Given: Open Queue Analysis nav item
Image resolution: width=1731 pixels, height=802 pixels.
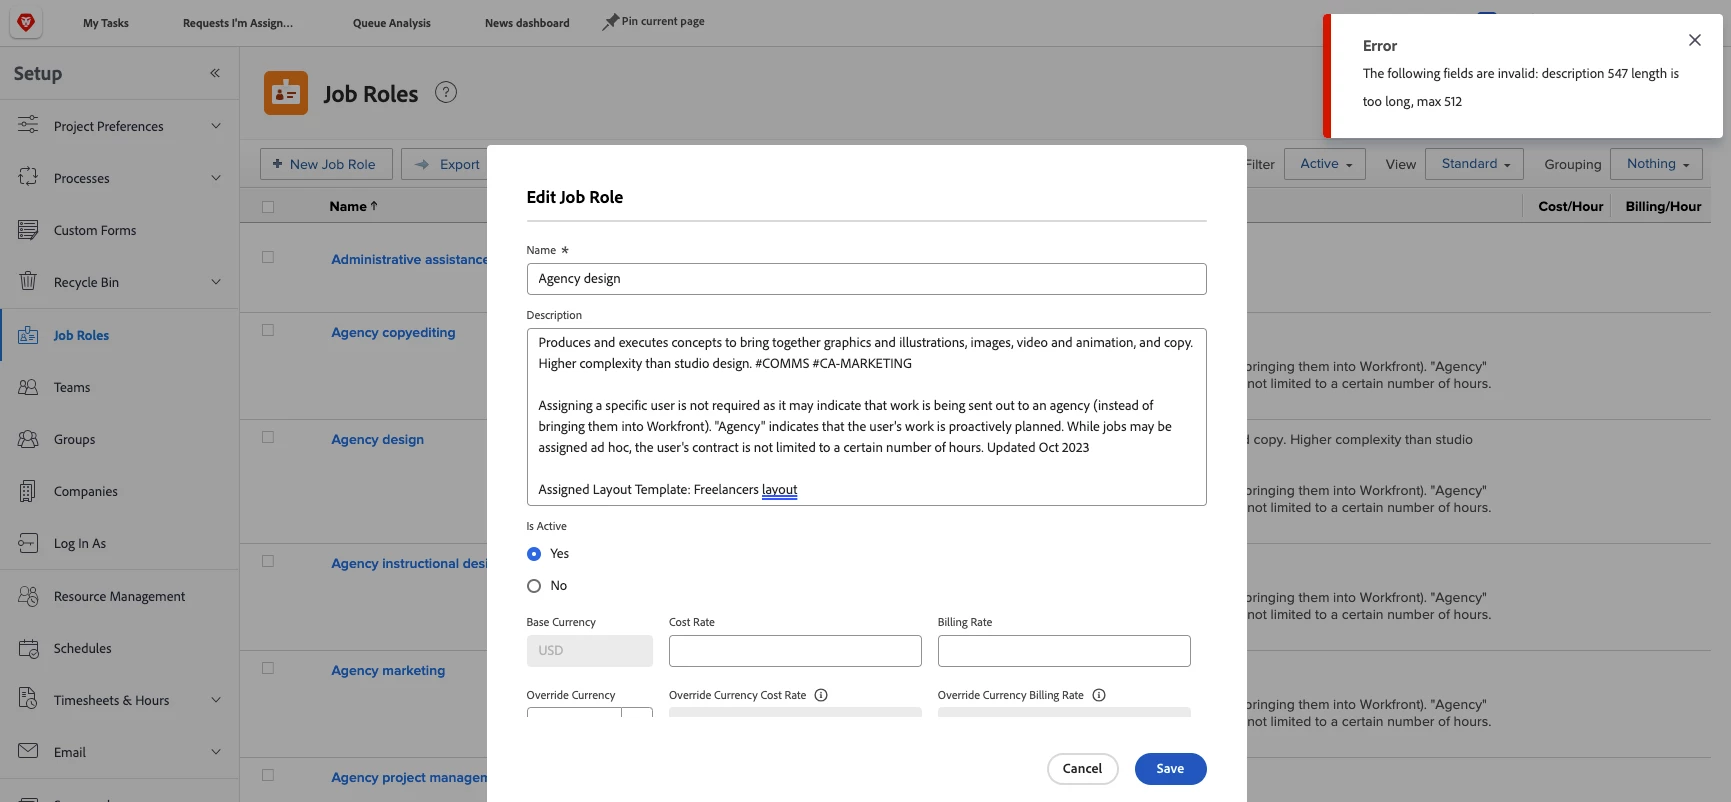Looking at the screenshot, I should (x=392, y=23).
